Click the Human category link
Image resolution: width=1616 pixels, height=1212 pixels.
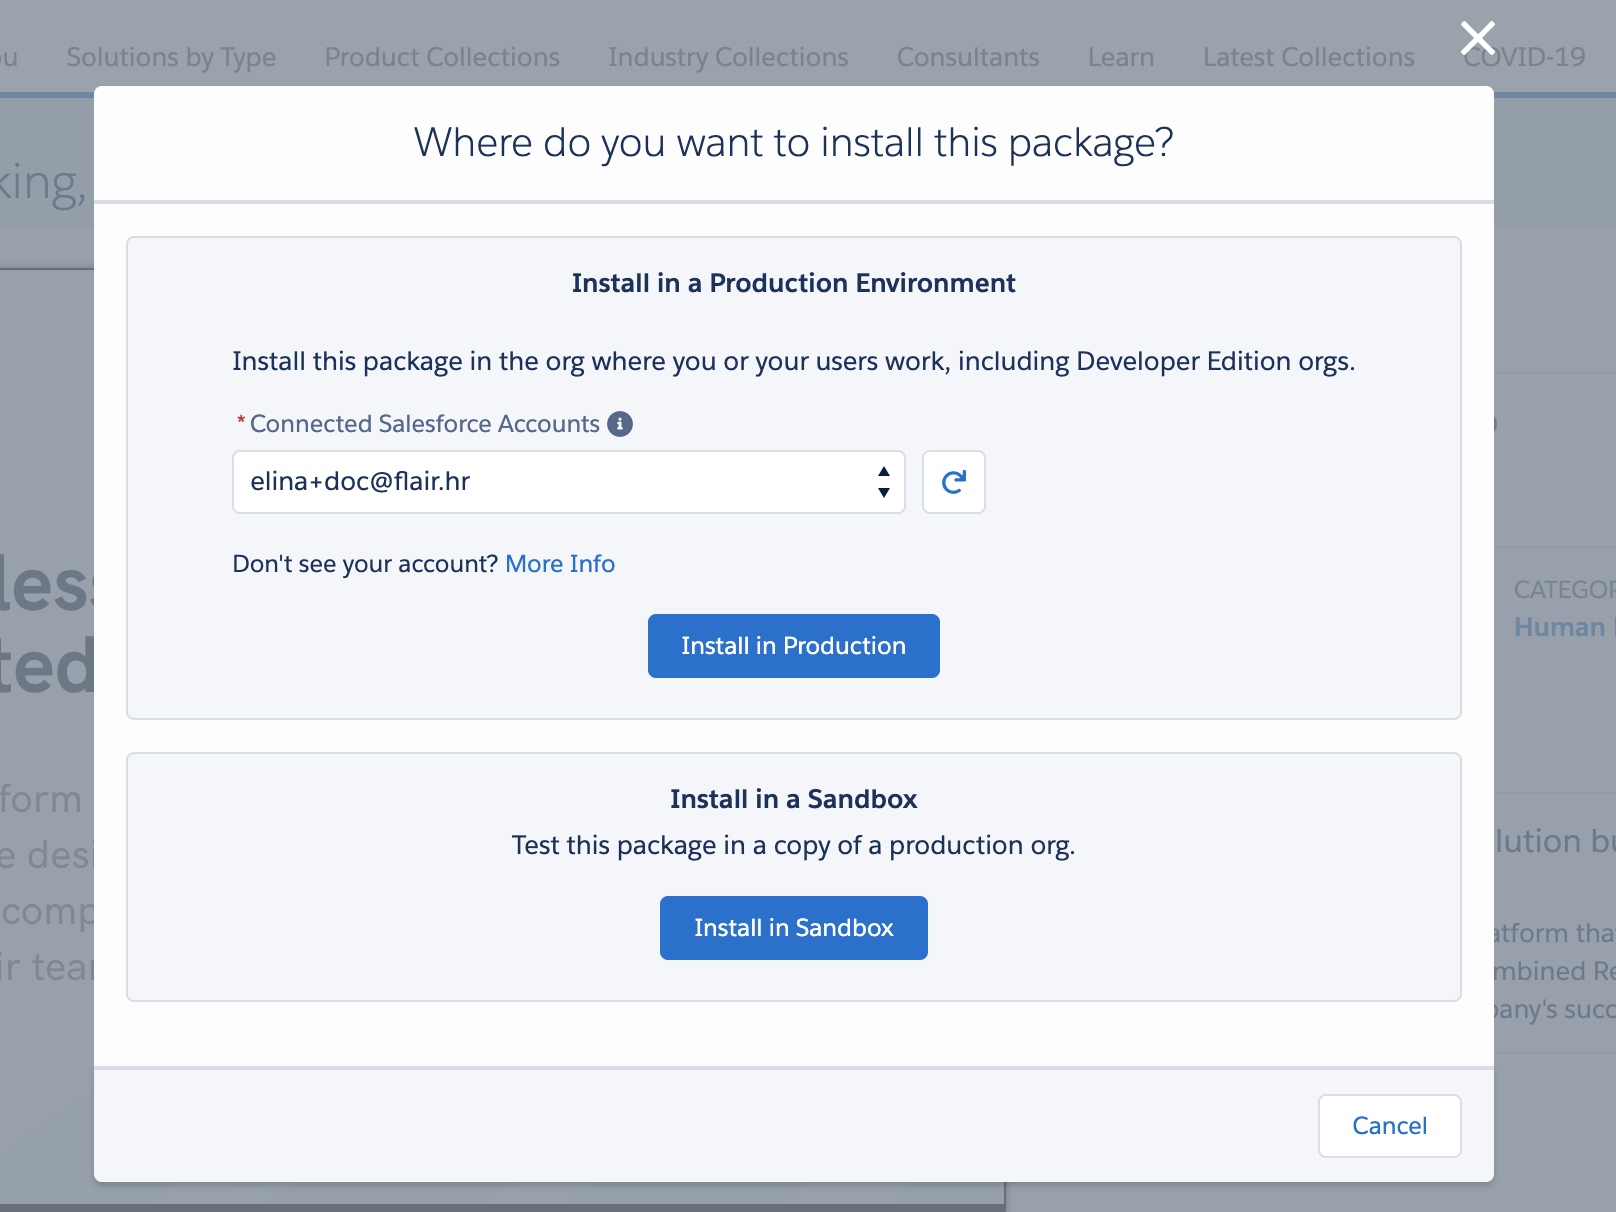pos(1560,627)
